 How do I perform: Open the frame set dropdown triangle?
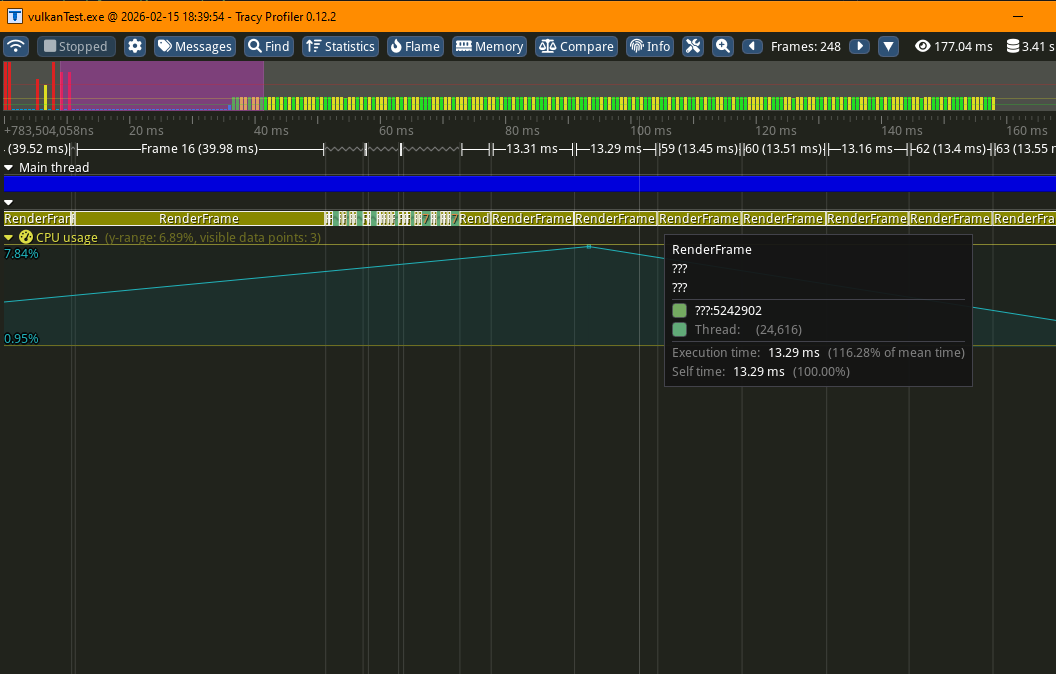[888, 46]
